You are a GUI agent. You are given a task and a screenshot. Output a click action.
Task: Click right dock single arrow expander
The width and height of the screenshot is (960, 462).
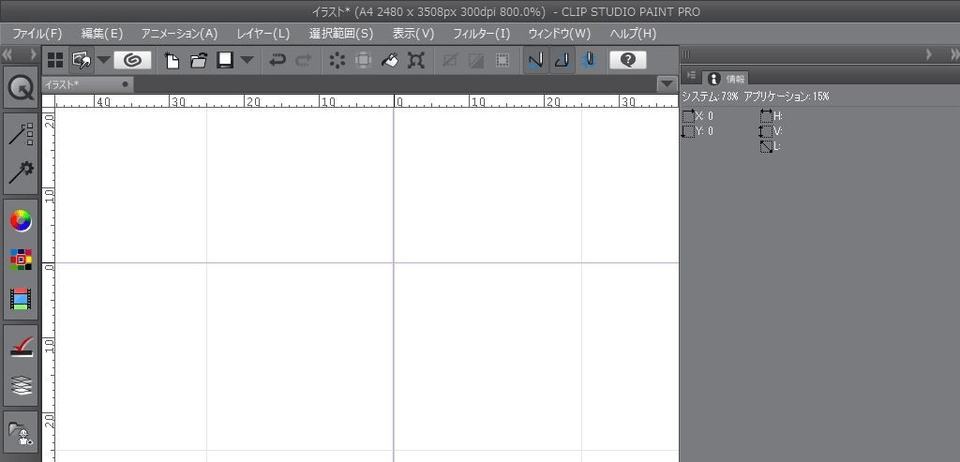929,54
